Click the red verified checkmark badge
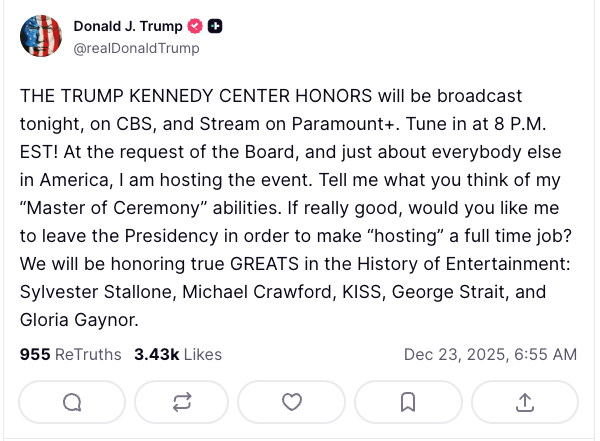 point(194,26)
